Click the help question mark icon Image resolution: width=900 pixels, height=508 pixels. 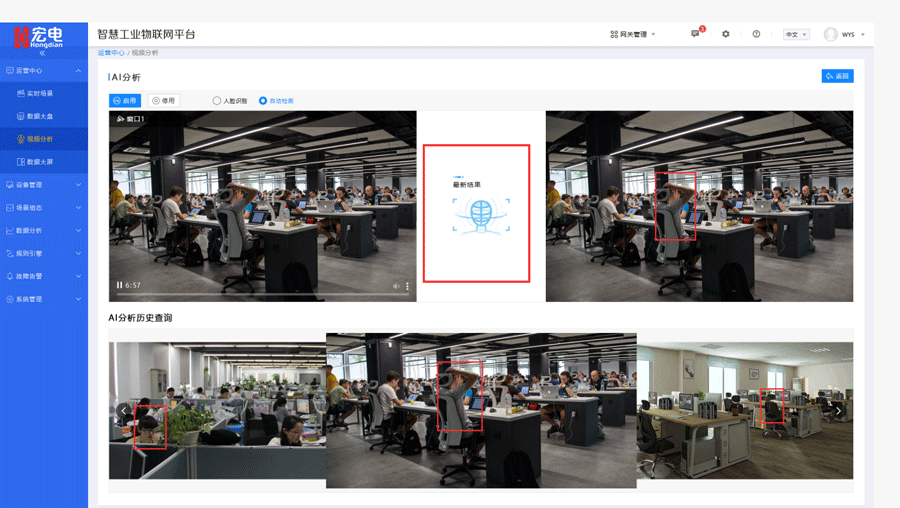pyautogui.click(x=756, y=34)
